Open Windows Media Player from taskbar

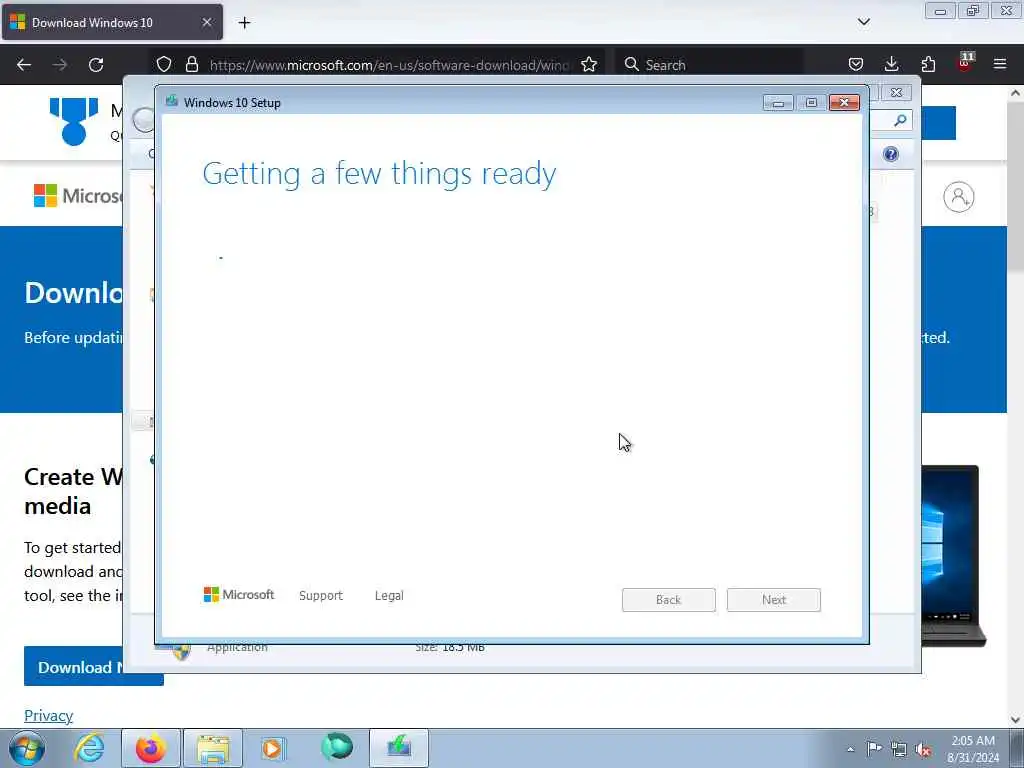273,748
